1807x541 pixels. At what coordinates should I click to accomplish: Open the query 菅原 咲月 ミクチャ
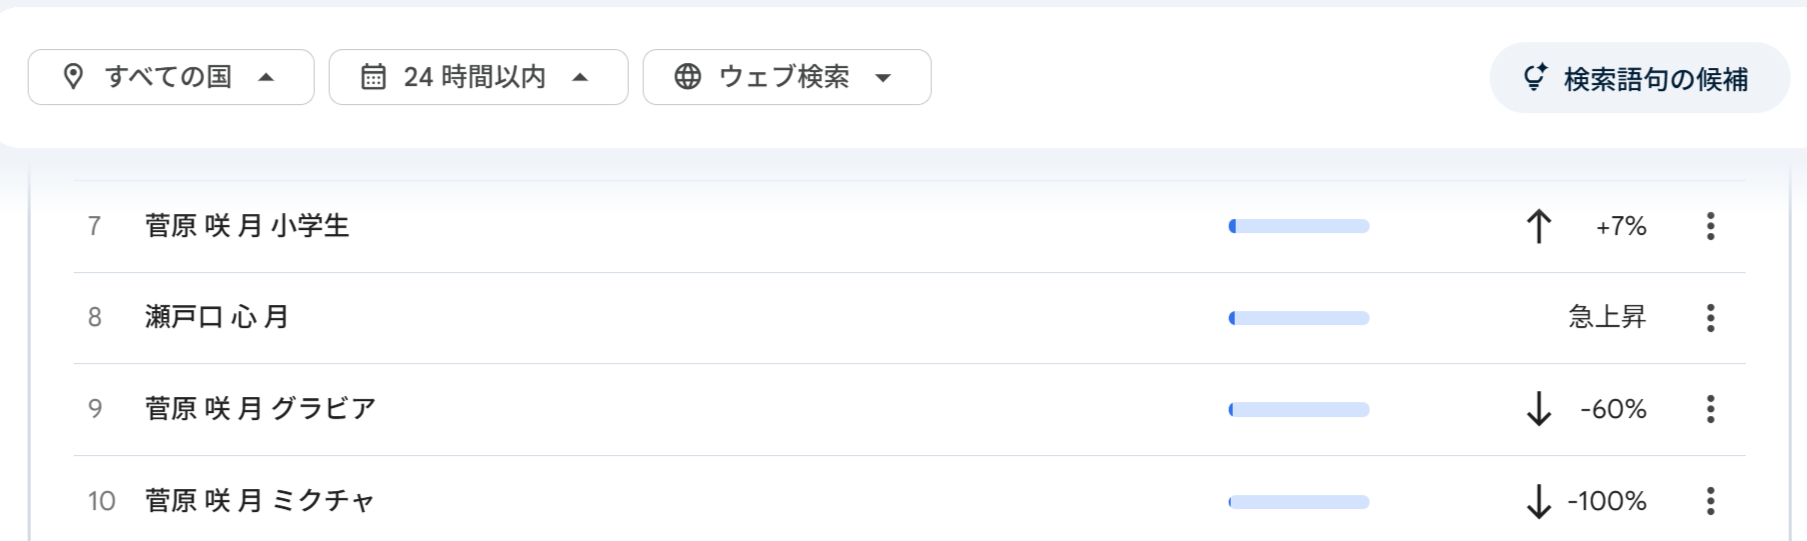pos(259,501)
